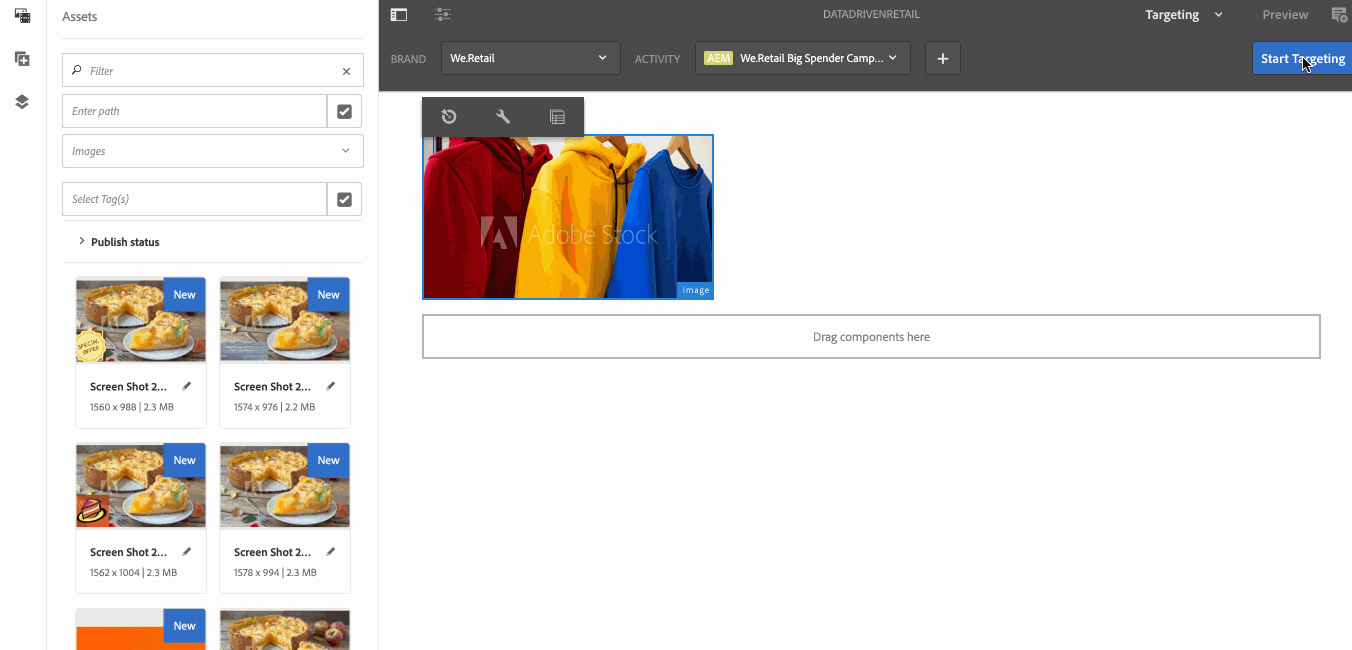Click the Enter path input field

(194, 111)
